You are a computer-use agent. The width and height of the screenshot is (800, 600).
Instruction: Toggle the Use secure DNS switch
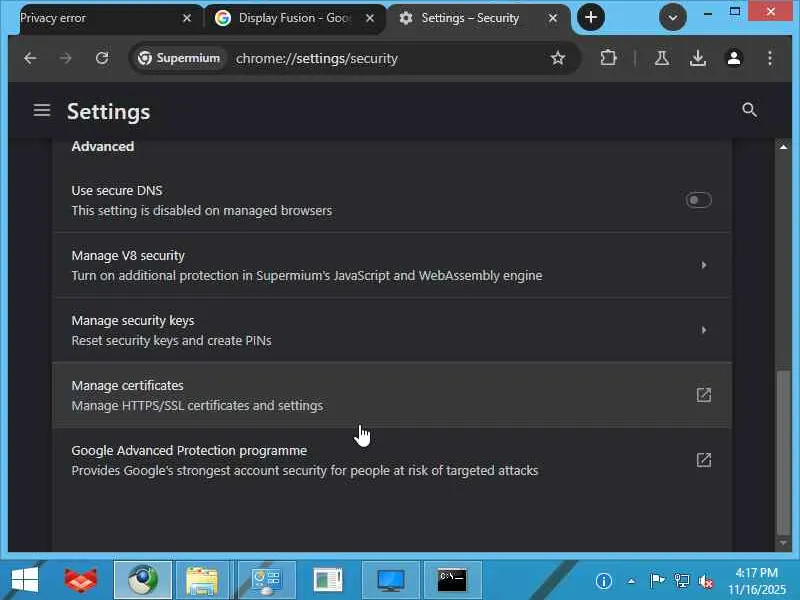[698, 200]
